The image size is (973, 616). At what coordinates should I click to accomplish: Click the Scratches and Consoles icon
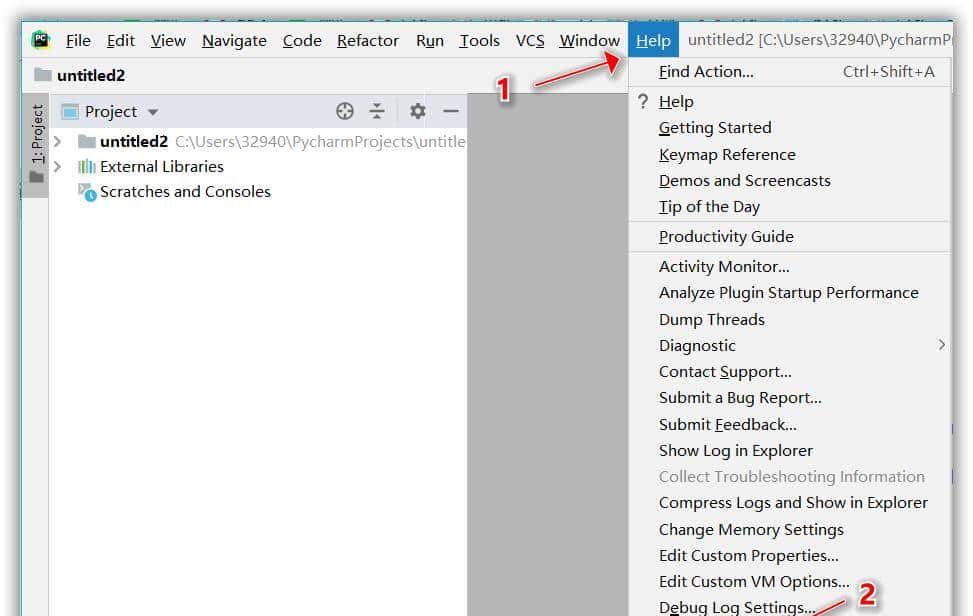88,192
